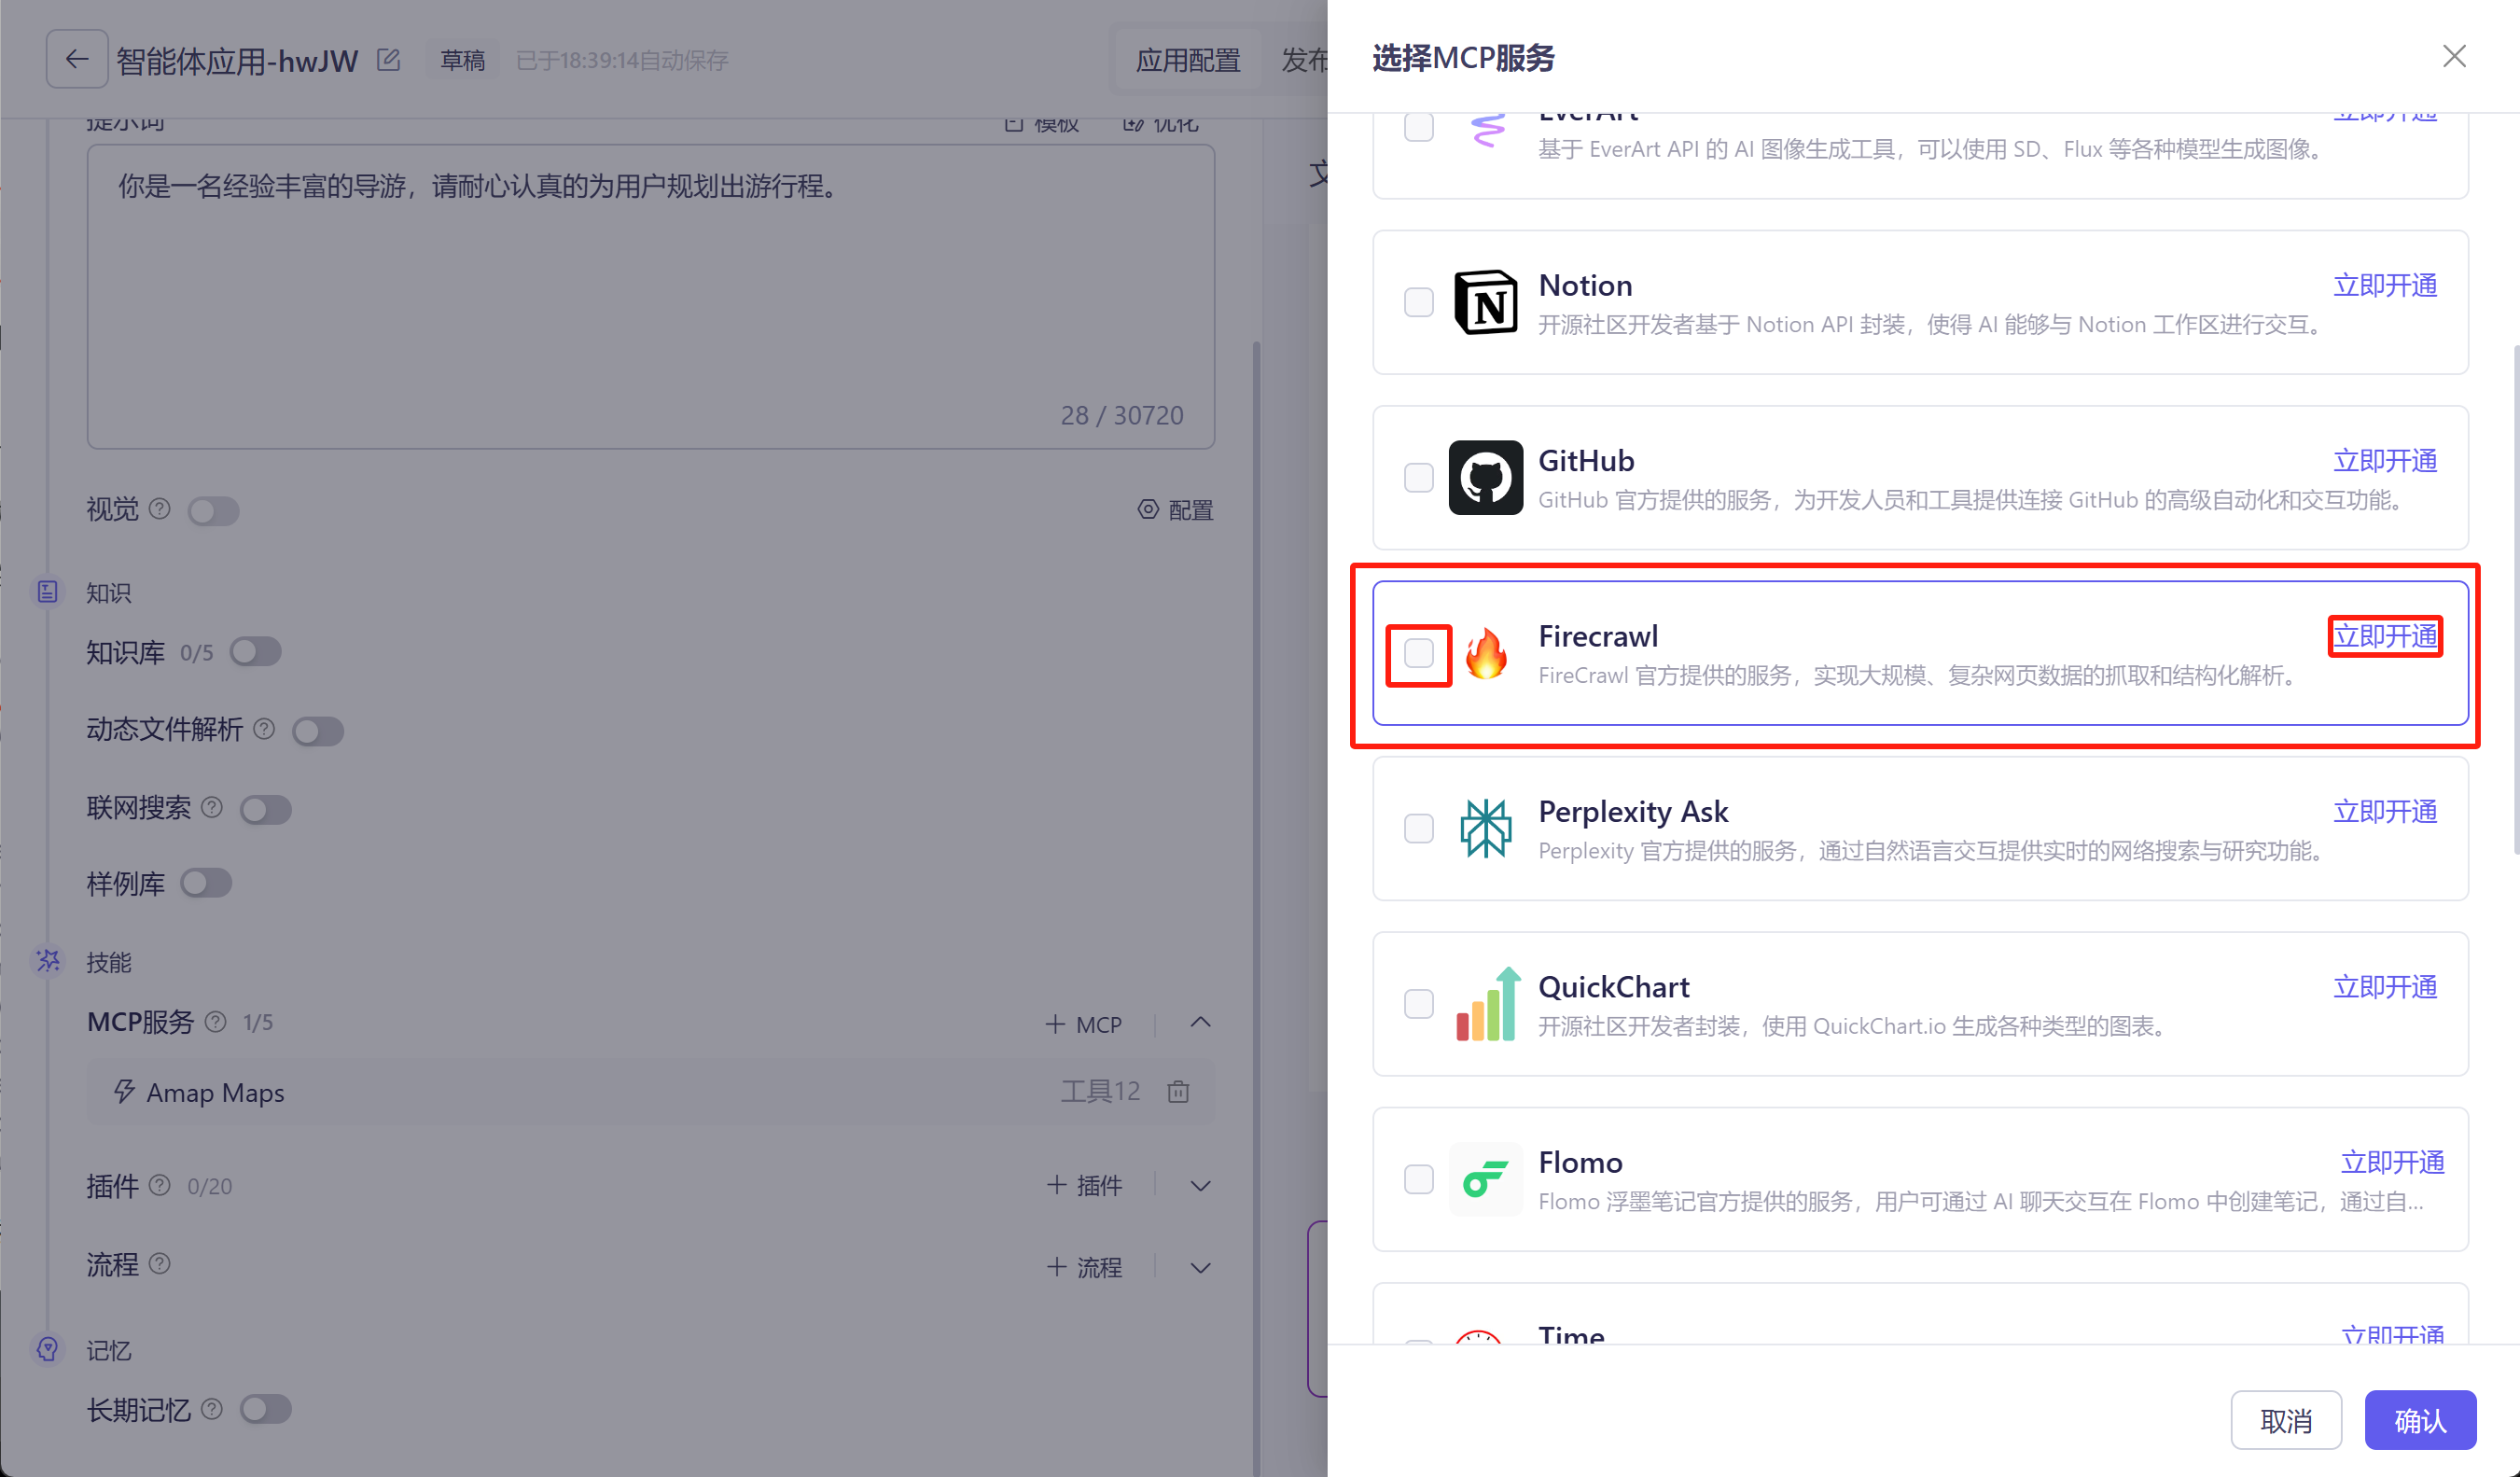Image resolution: width=2520 pixels, height=1477 pixels.
Task: Close the 选择MCP服务 panel
Action: click(x=2454, y=57)
